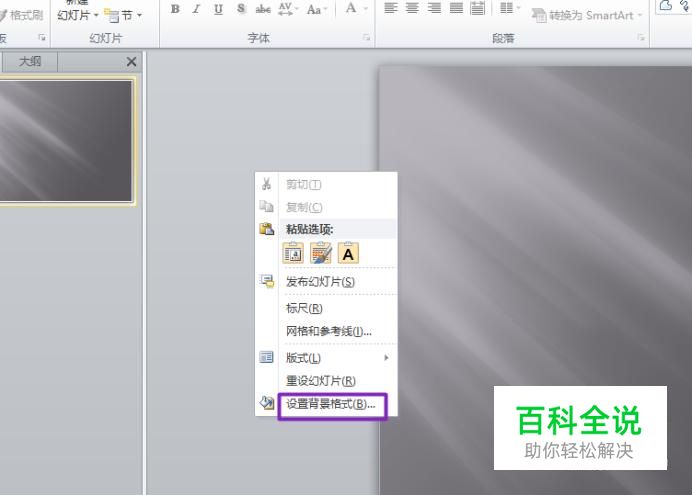Toggle Underline formatting
Screen dimensions: 692x495
(218, 9)
